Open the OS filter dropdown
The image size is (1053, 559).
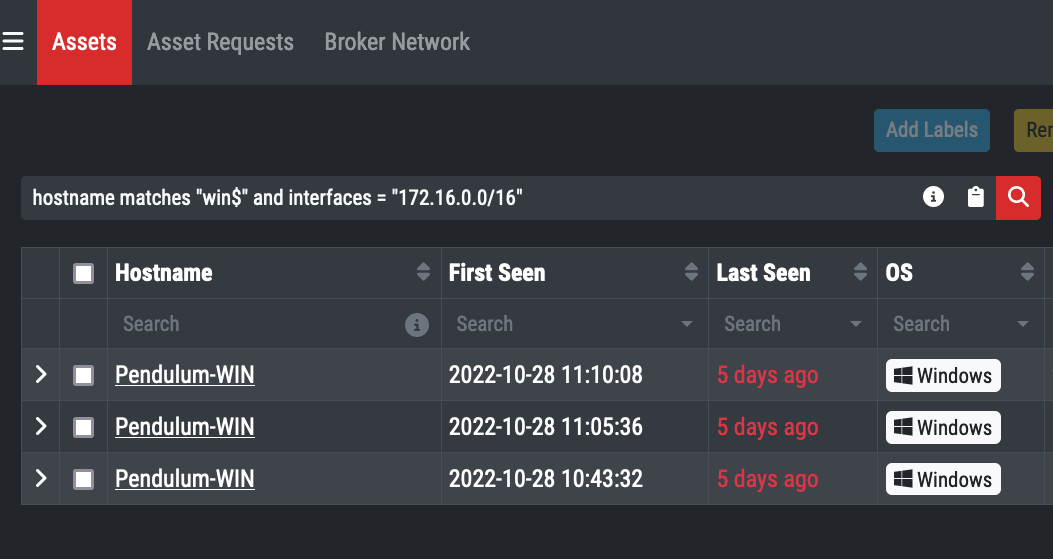tap(1023, 325)
